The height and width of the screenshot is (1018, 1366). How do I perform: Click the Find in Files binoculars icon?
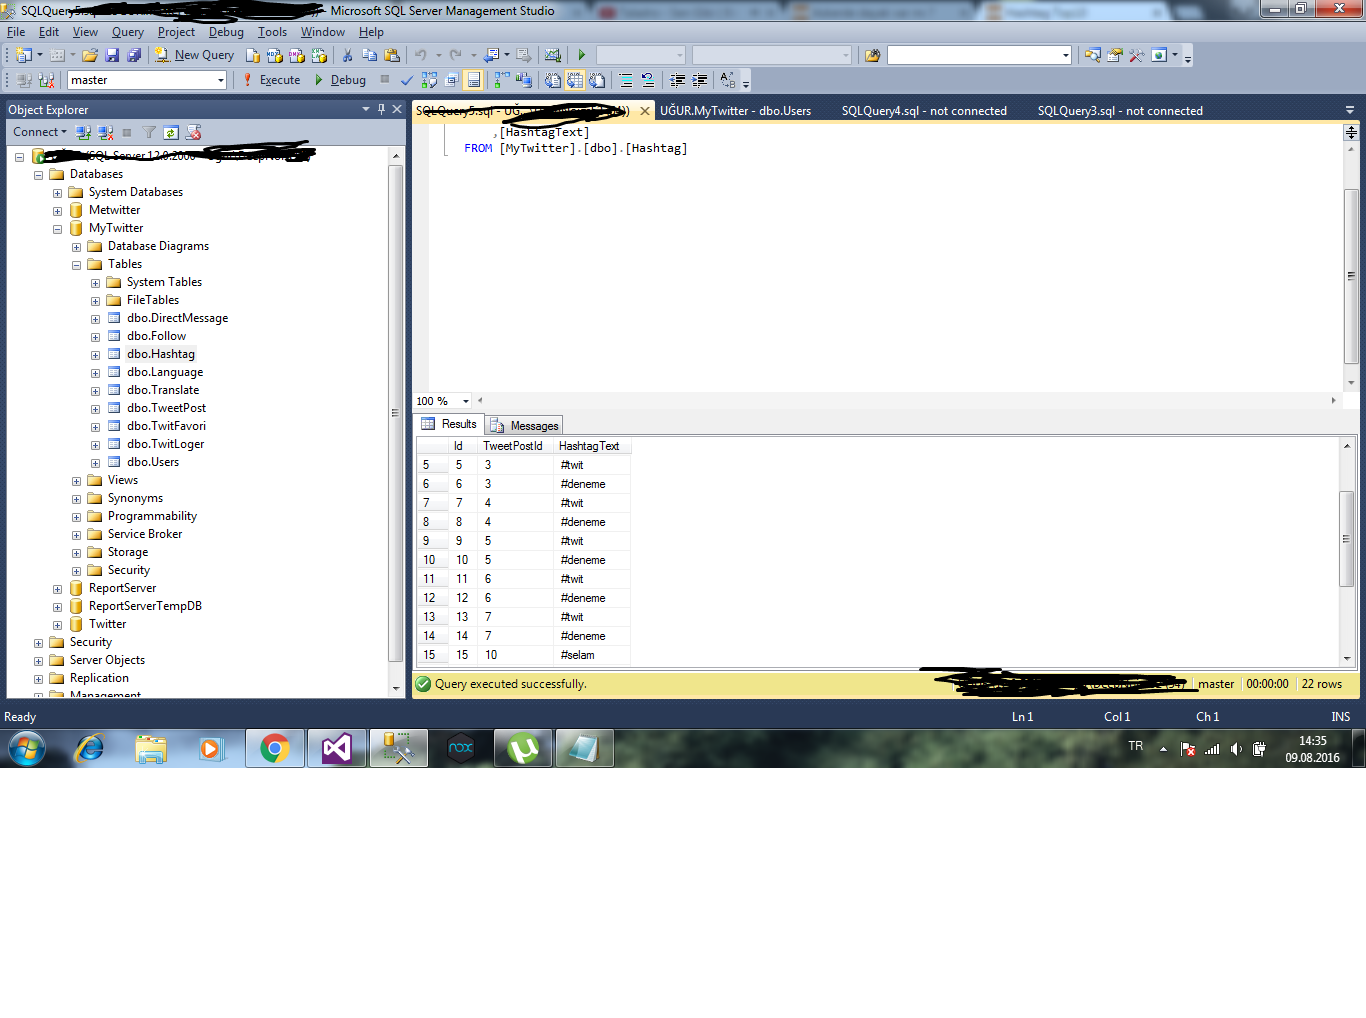coord(872,55)
